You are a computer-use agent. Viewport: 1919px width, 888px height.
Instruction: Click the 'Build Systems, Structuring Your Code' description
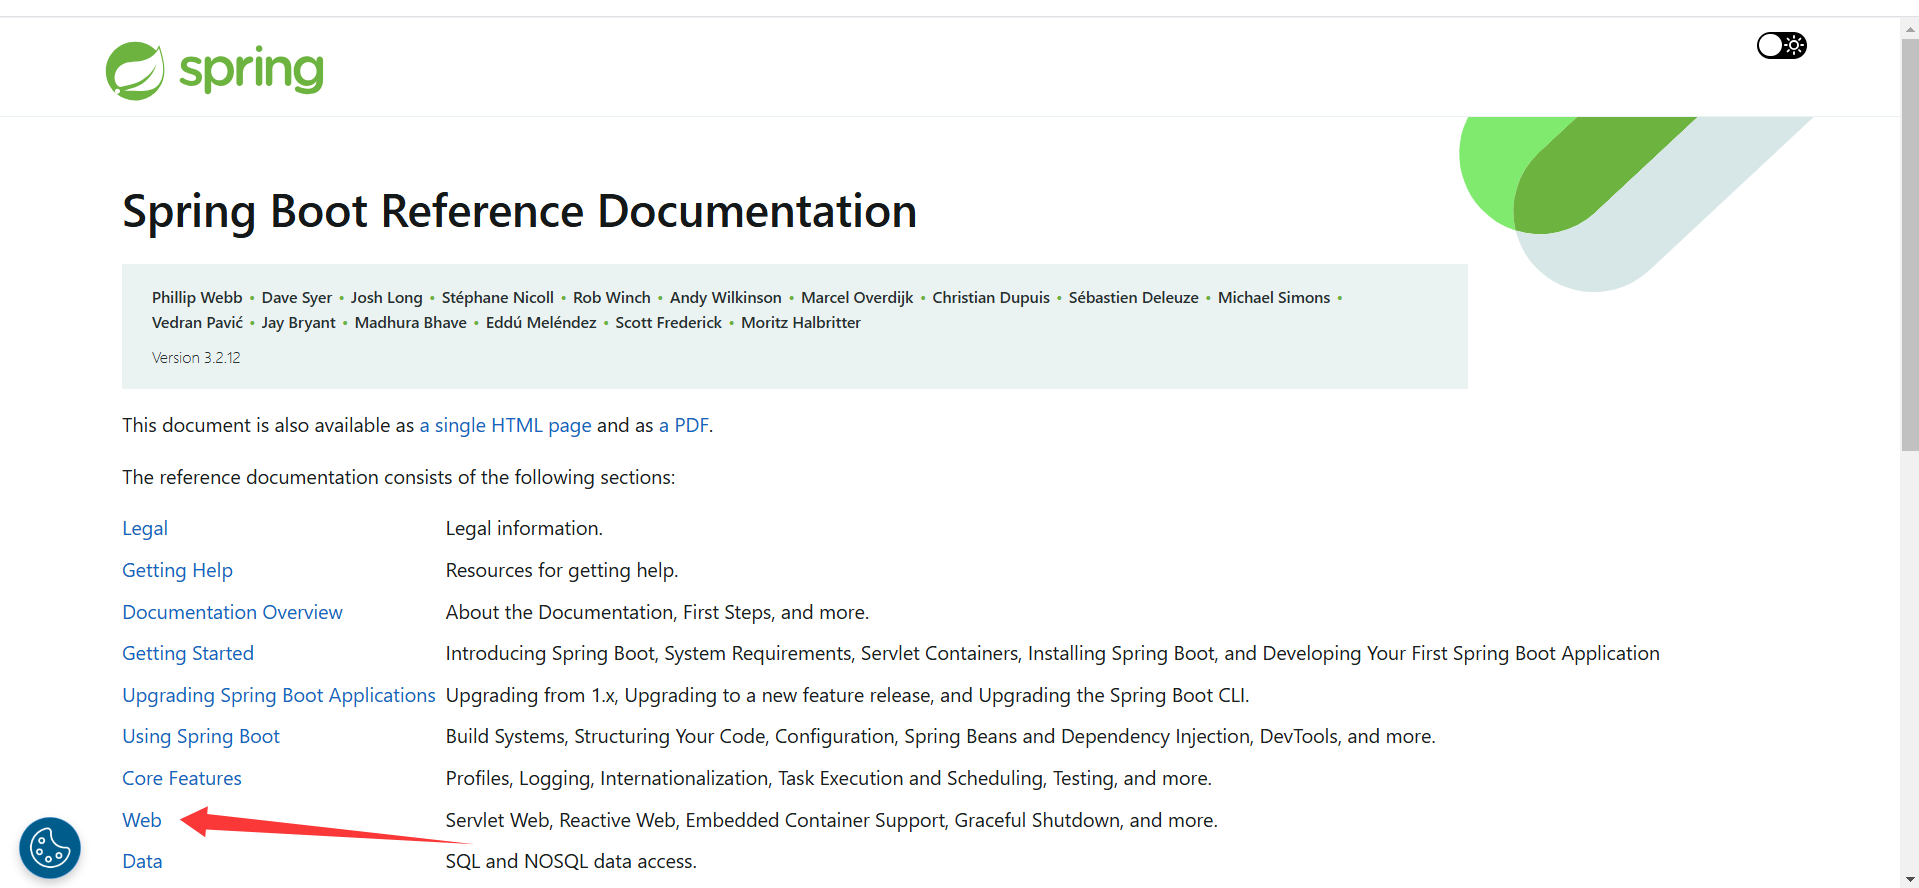[941, 736]
